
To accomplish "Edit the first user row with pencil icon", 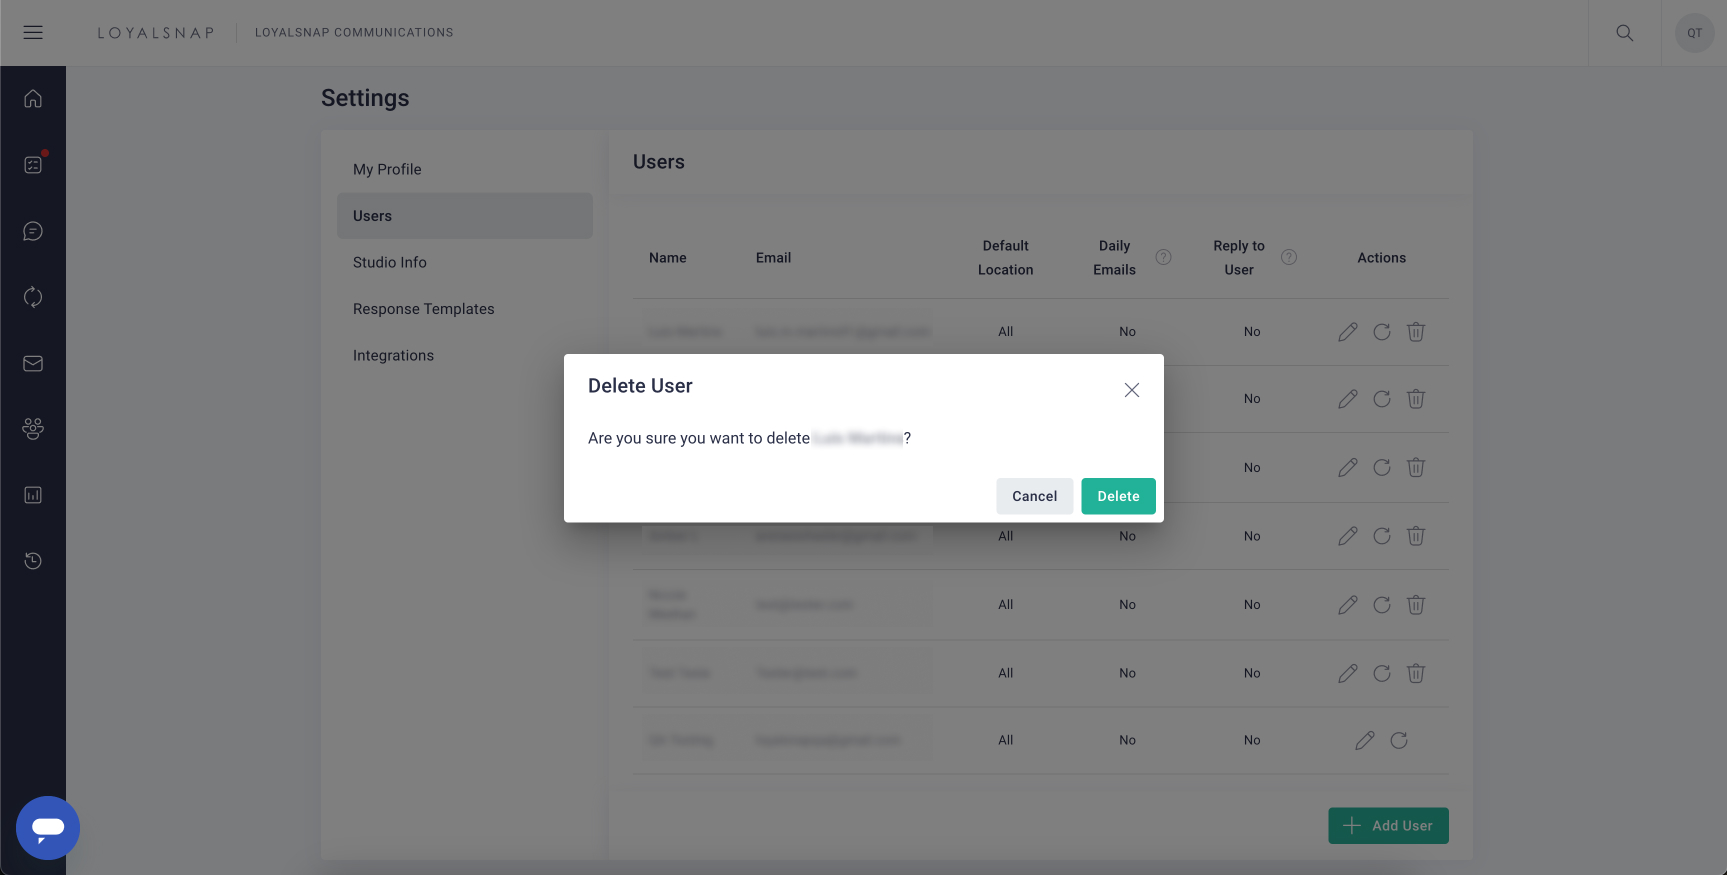I will click(1348, 332).
